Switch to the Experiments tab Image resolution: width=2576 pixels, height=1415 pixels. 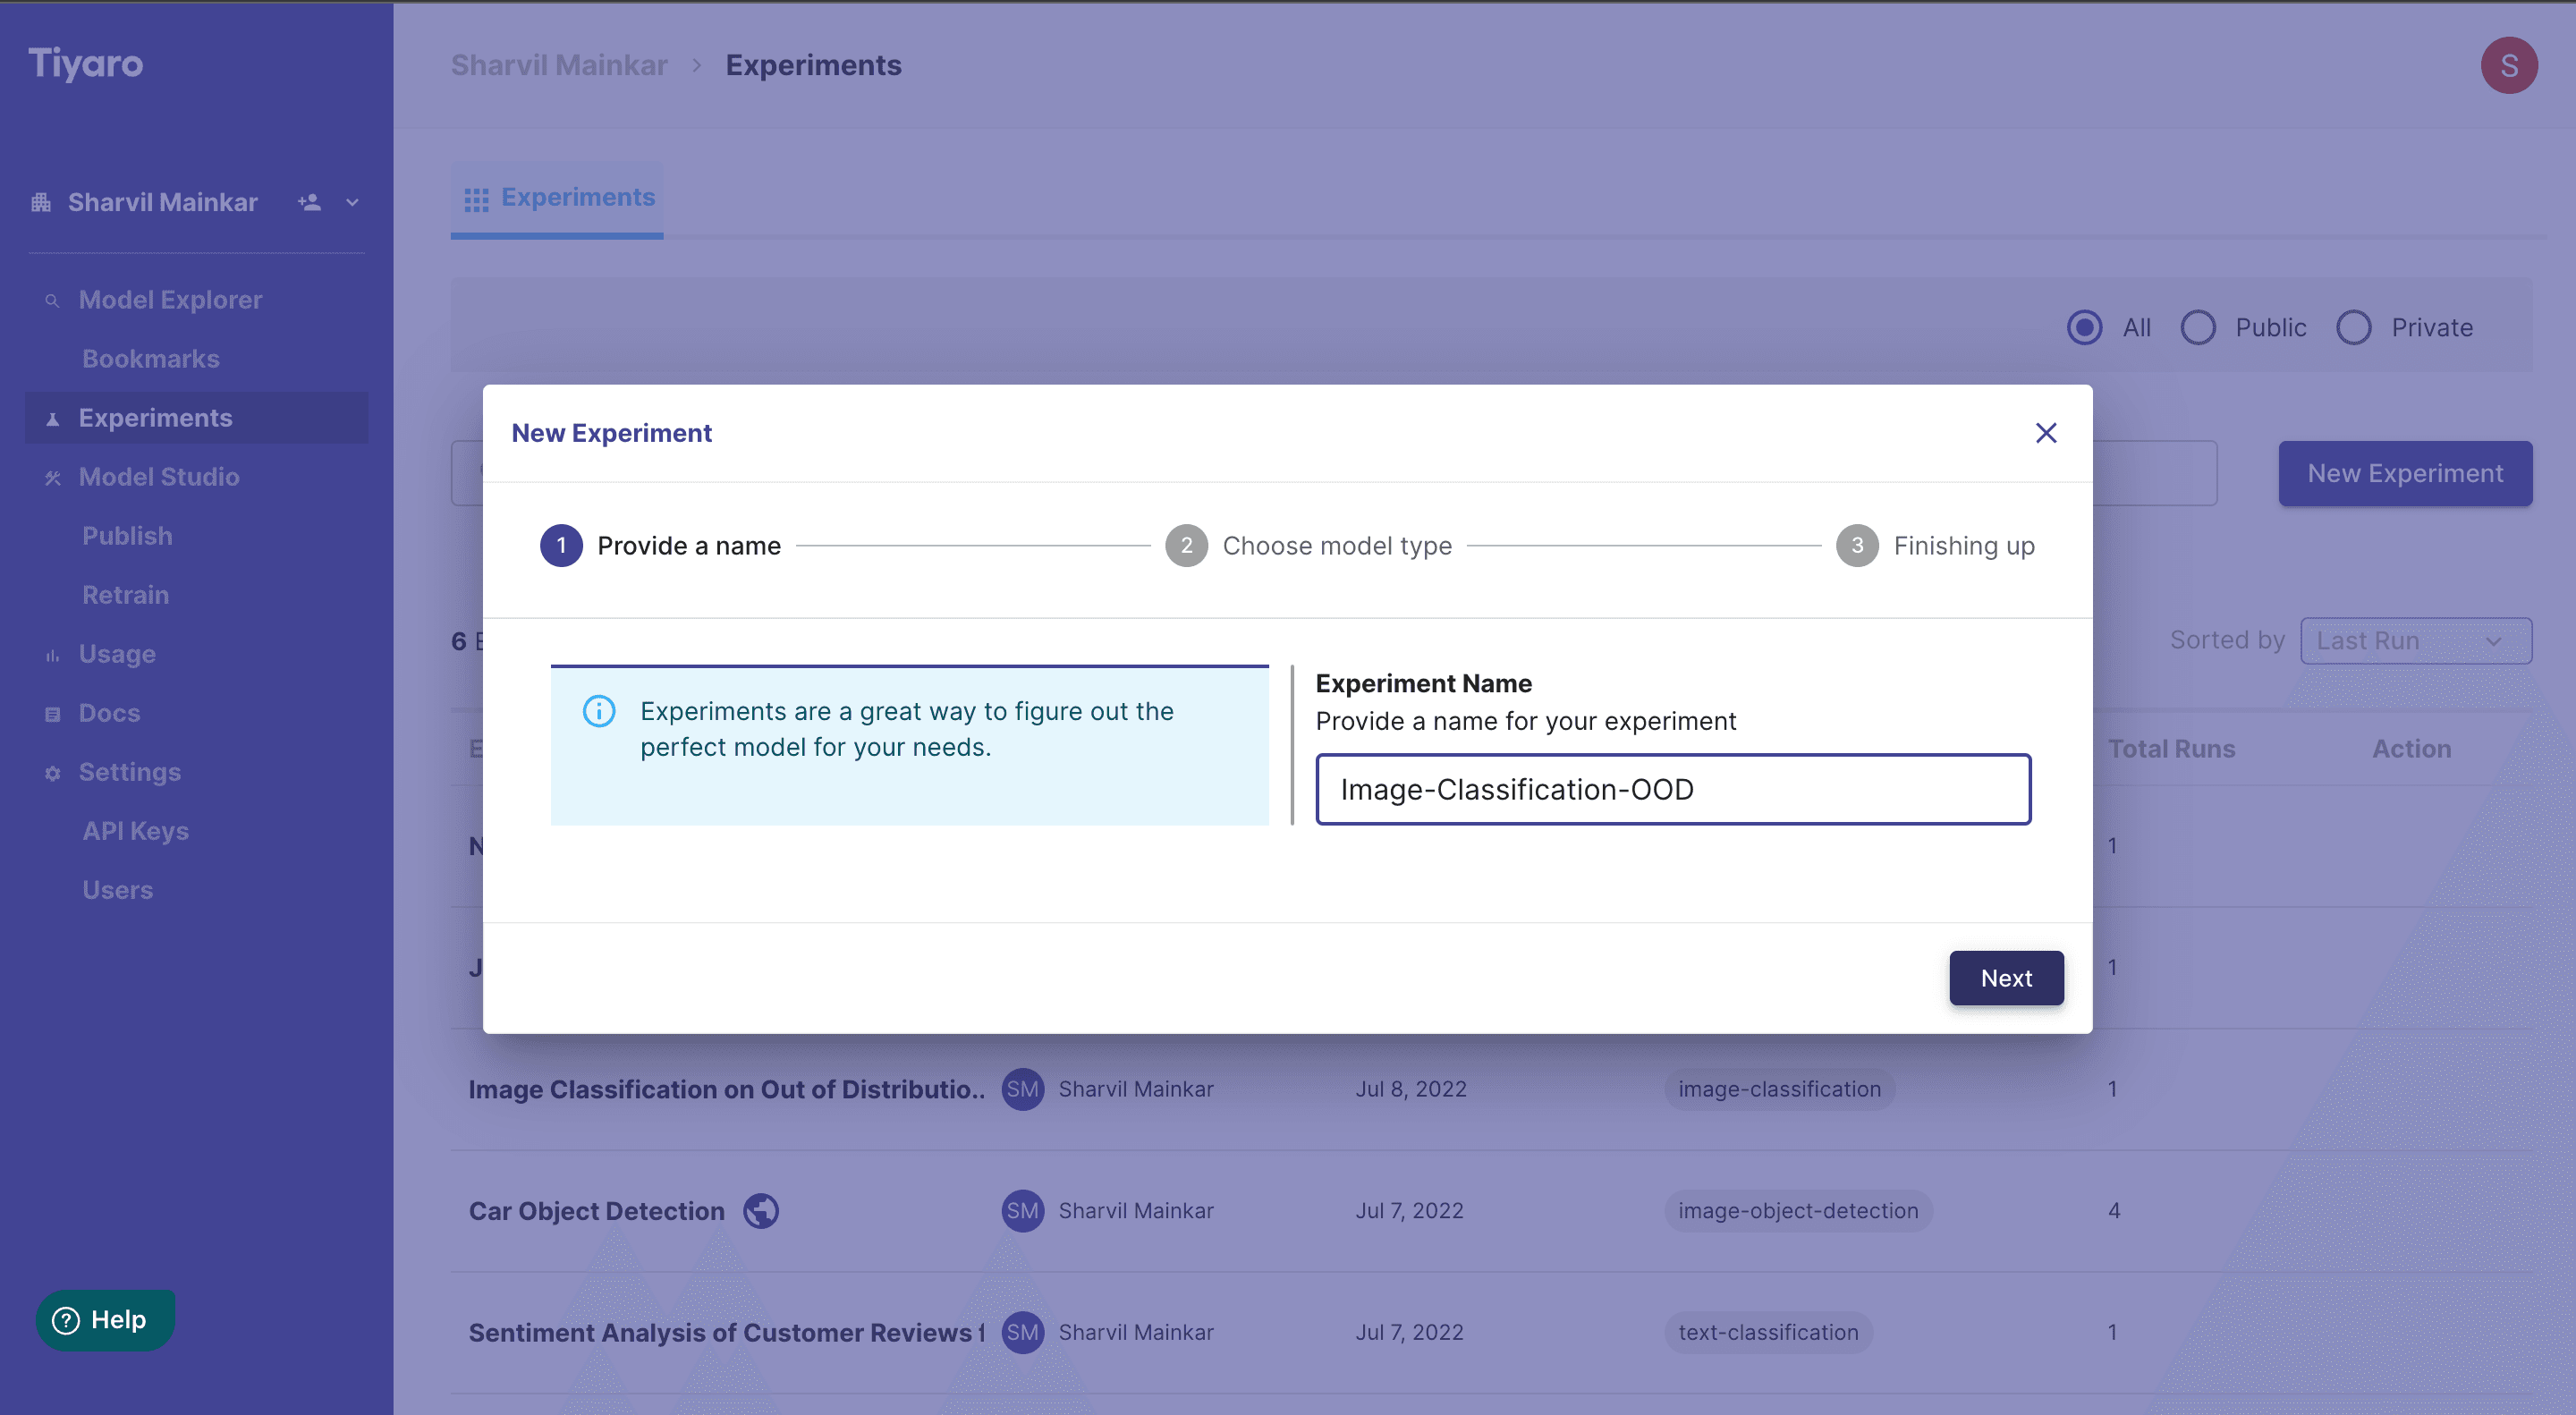[x=558, y=198]
